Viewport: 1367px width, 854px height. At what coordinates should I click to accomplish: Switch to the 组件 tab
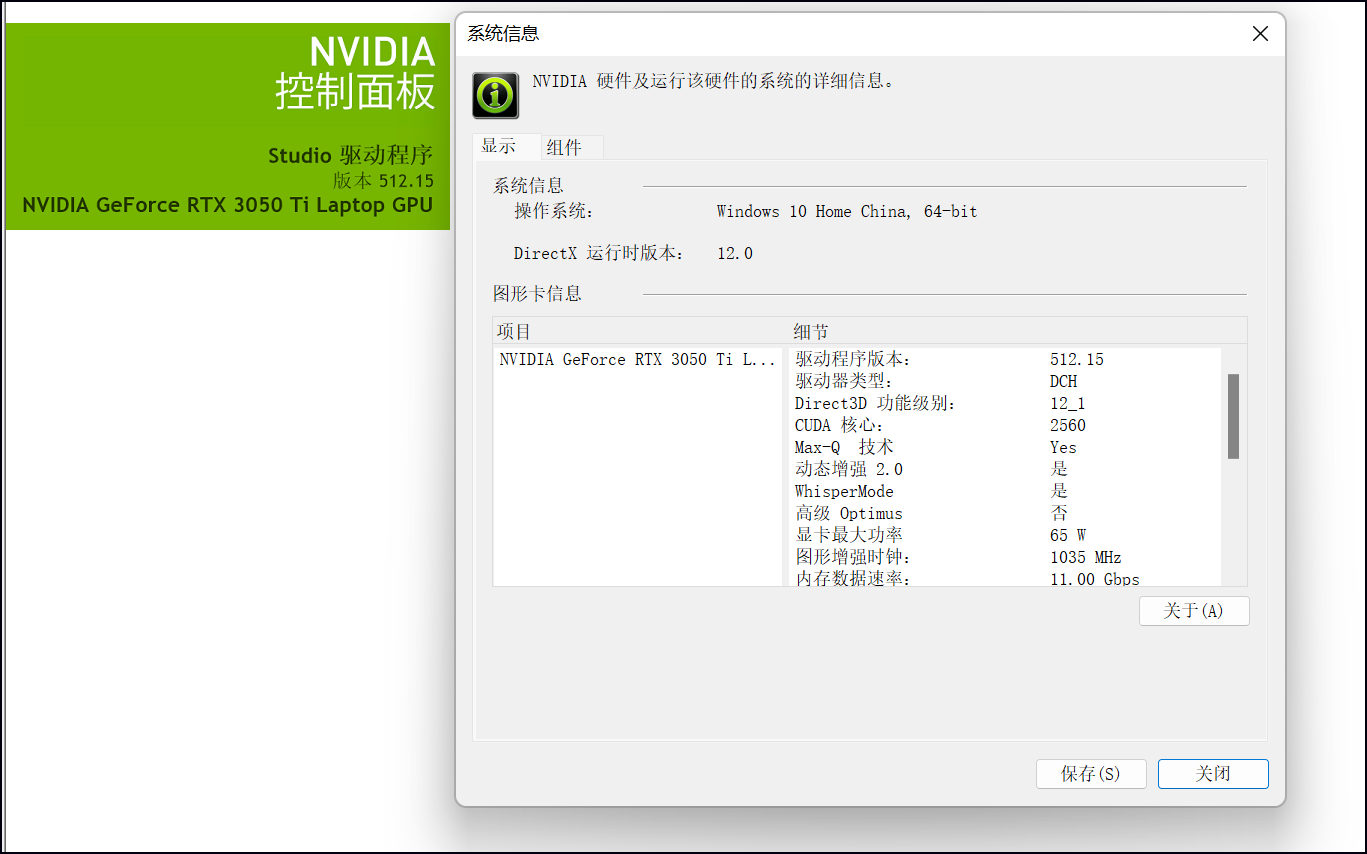tap(564, 148)
